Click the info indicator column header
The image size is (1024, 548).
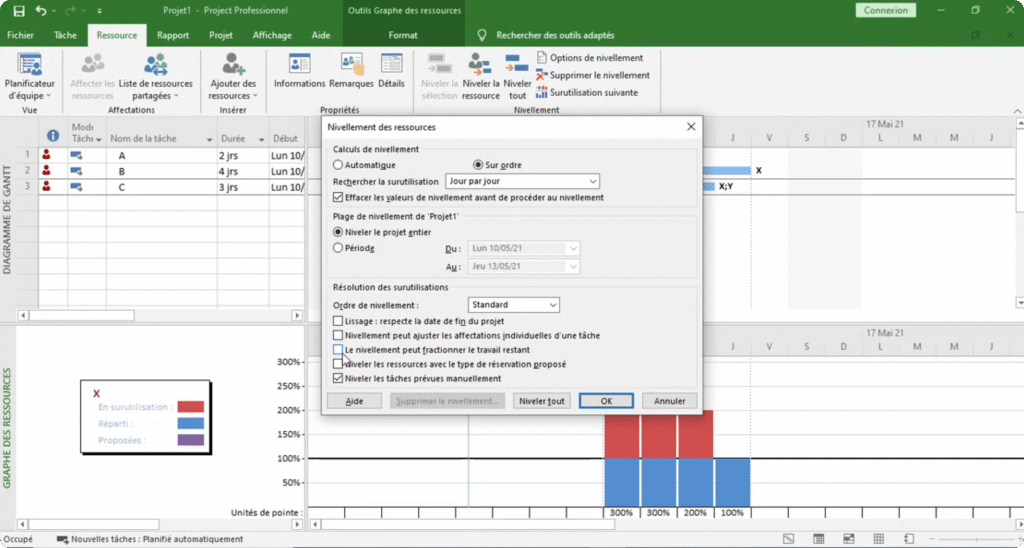pyautogui.click(x=53, y=136)
